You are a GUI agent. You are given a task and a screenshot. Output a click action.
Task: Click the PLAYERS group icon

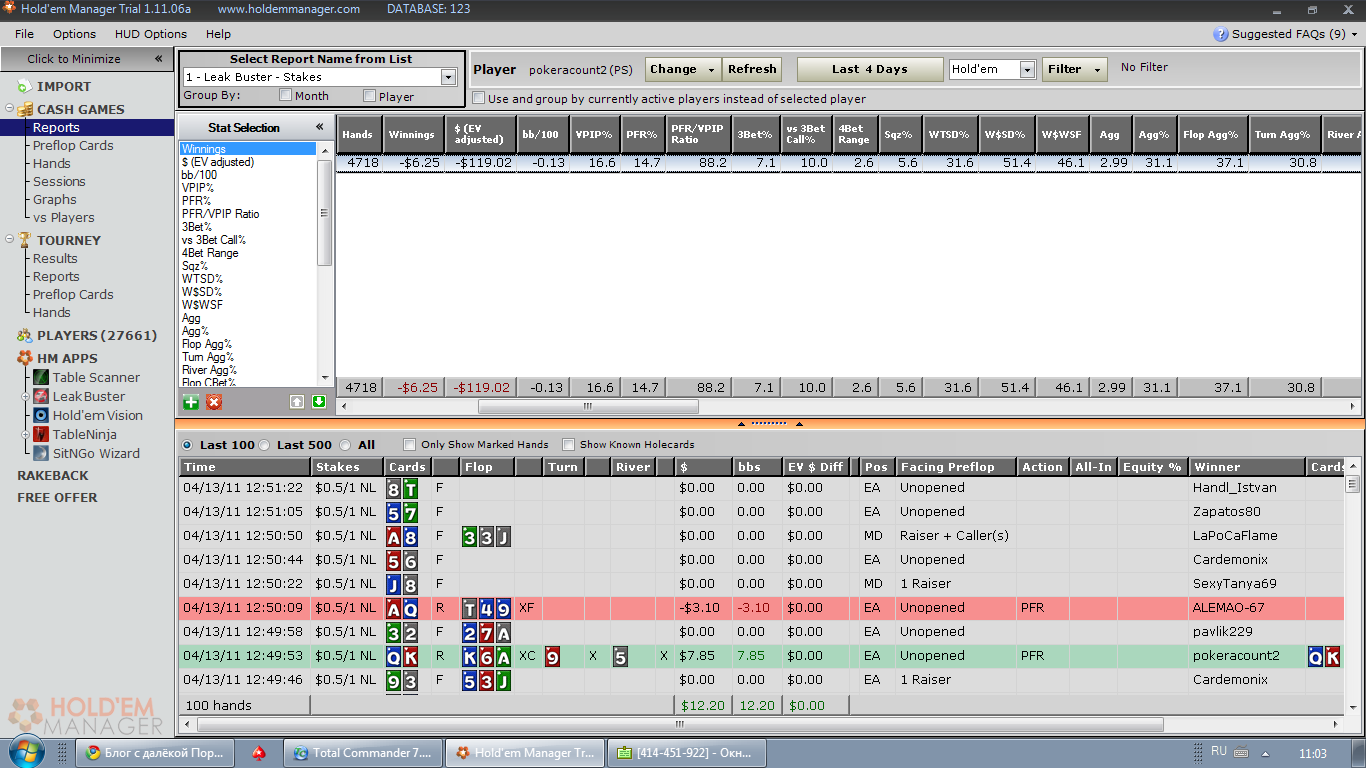(25, 336)
